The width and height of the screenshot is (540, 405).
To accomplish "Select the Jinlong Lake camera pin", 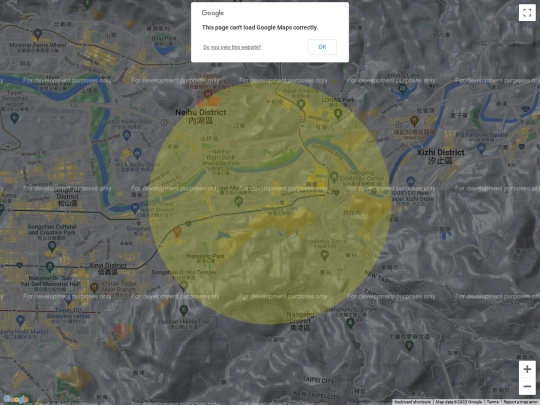I will (x=402, y=89).
